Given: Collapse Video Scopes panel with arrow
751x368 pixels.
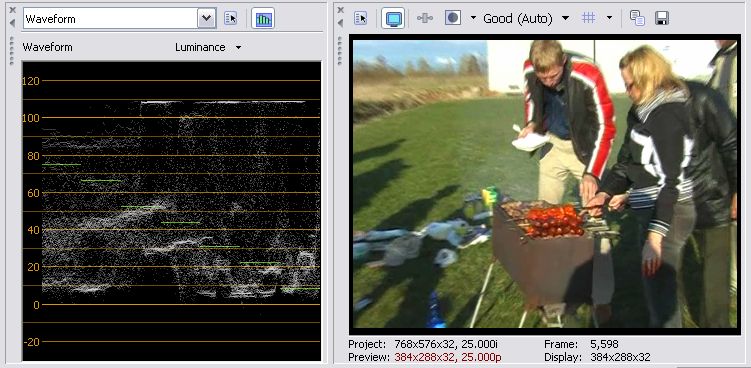Looking at the screenshot, I should point(12,23).
